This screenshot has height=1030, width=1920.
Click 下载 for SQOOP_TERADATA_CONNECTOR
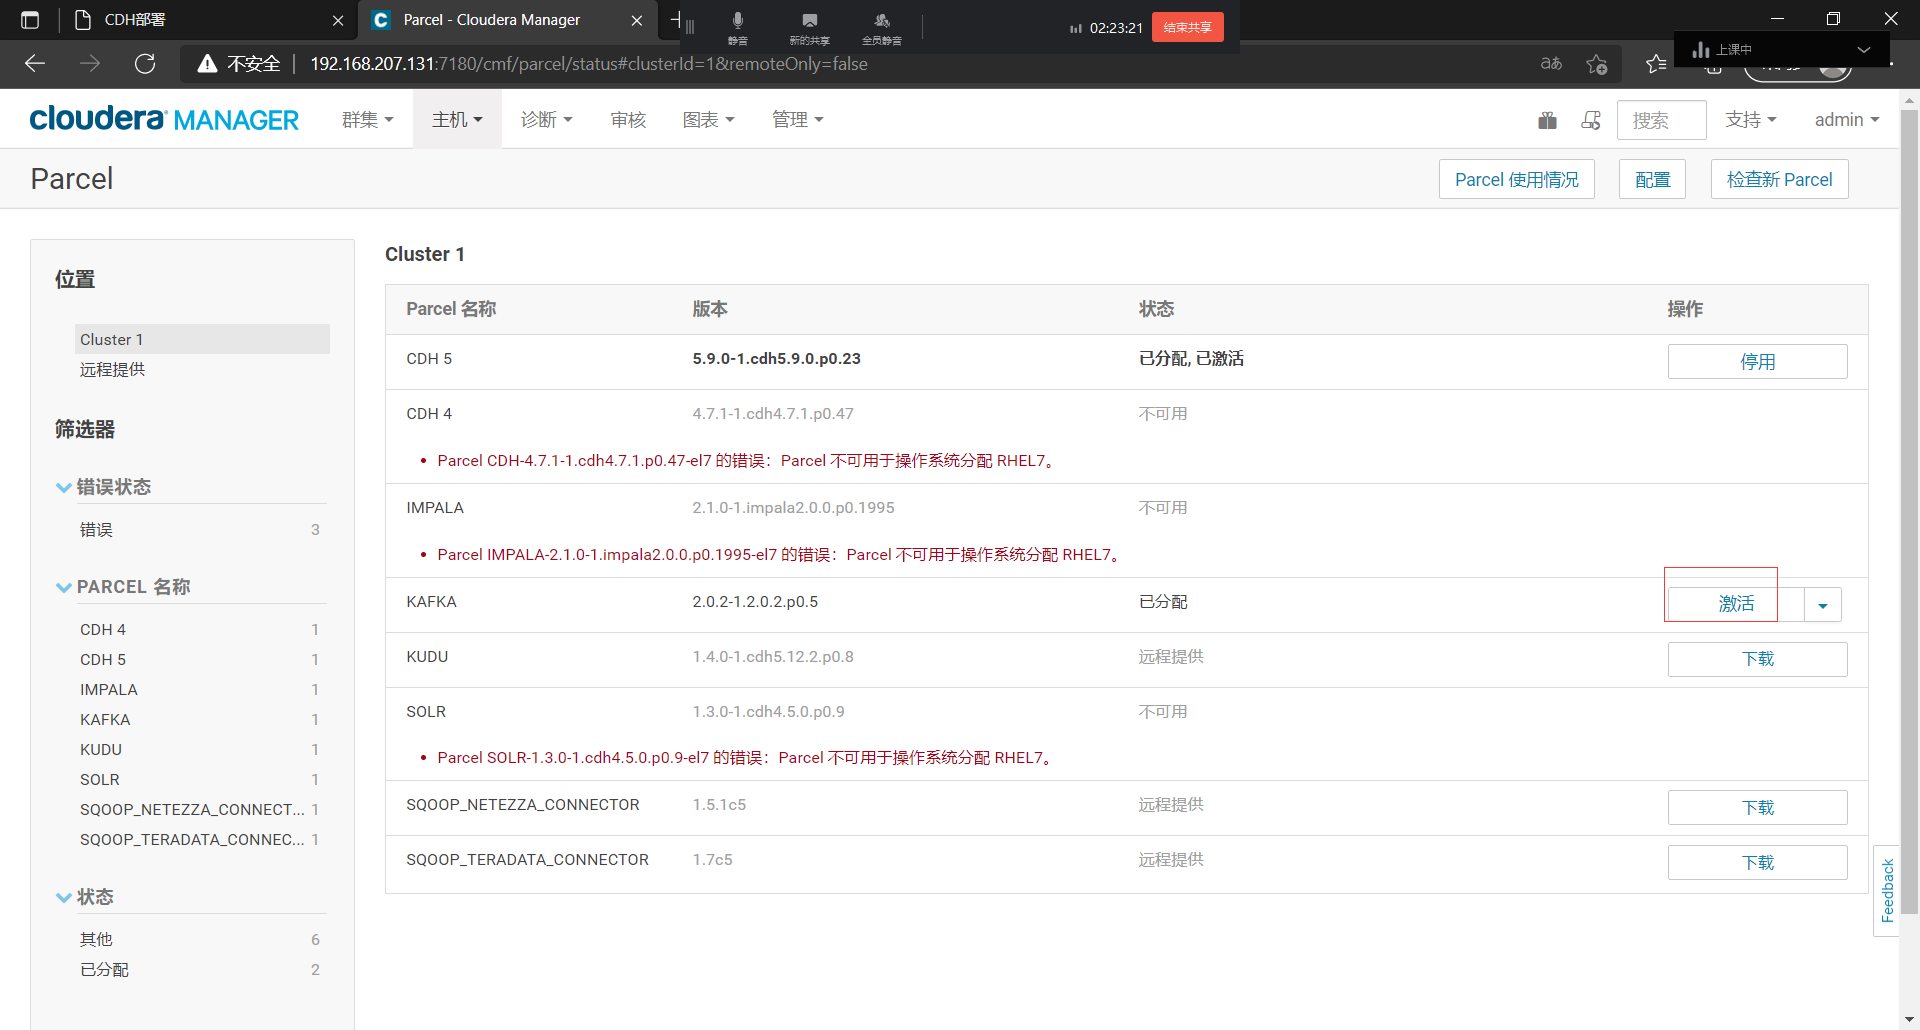pos(1757,863)
